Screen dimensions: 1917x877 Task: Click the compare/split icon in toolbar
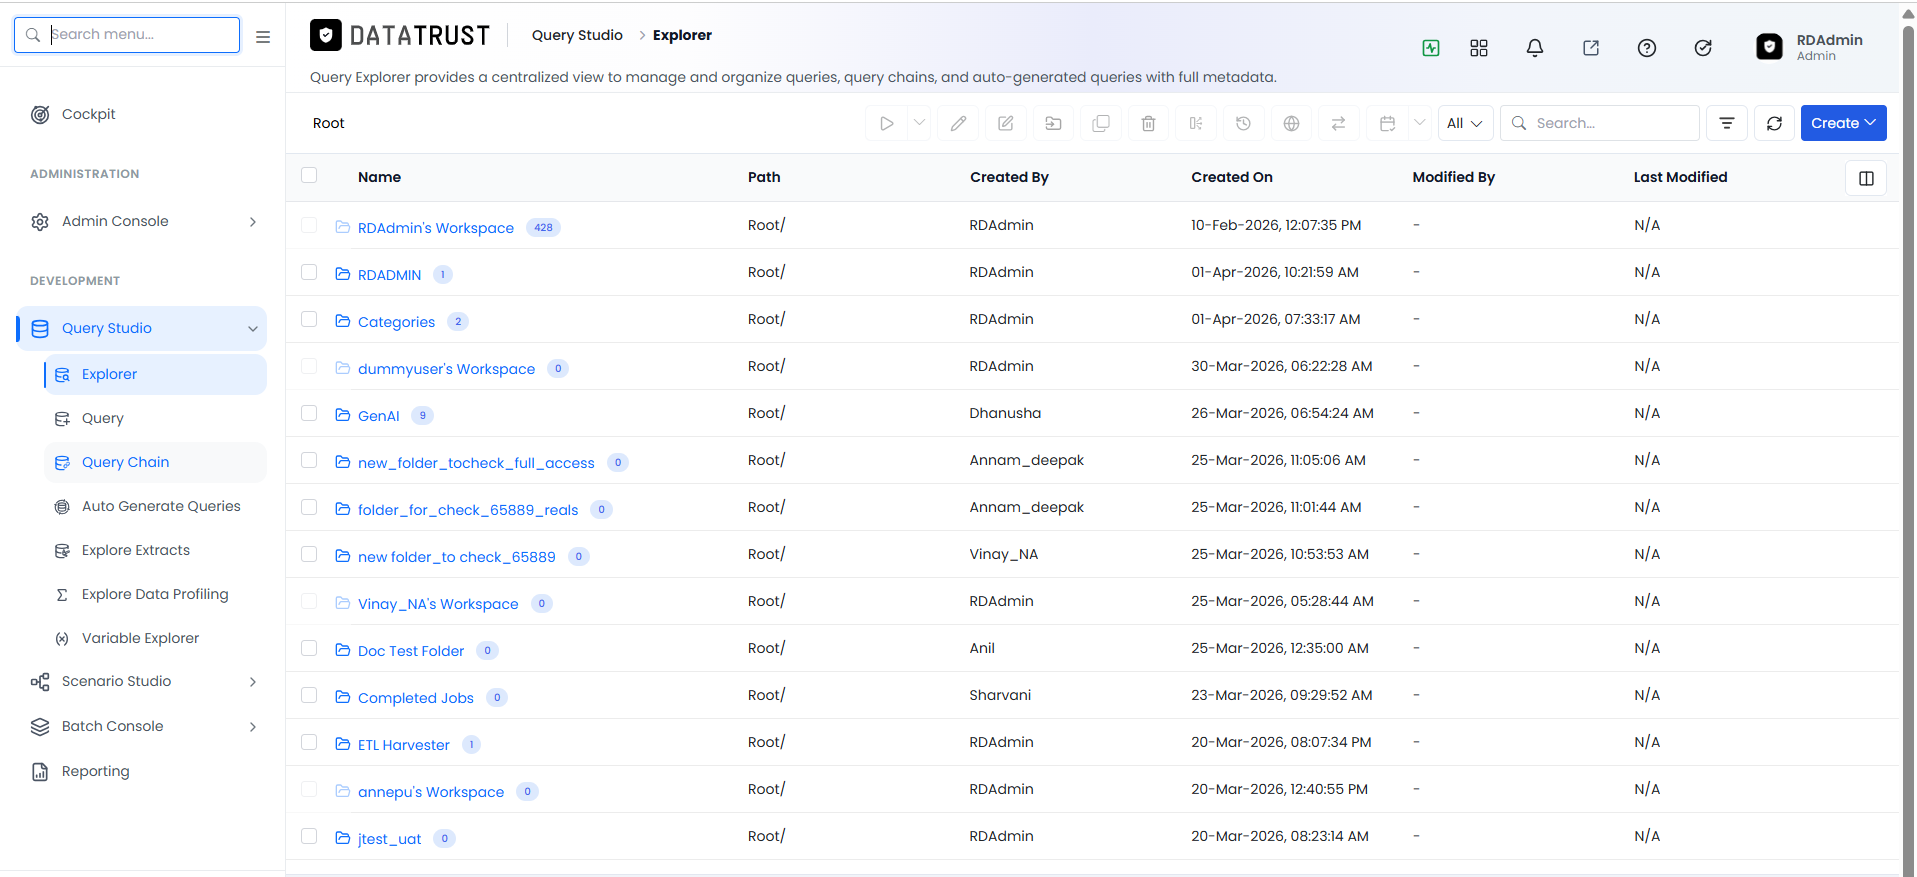(1196, 123)
